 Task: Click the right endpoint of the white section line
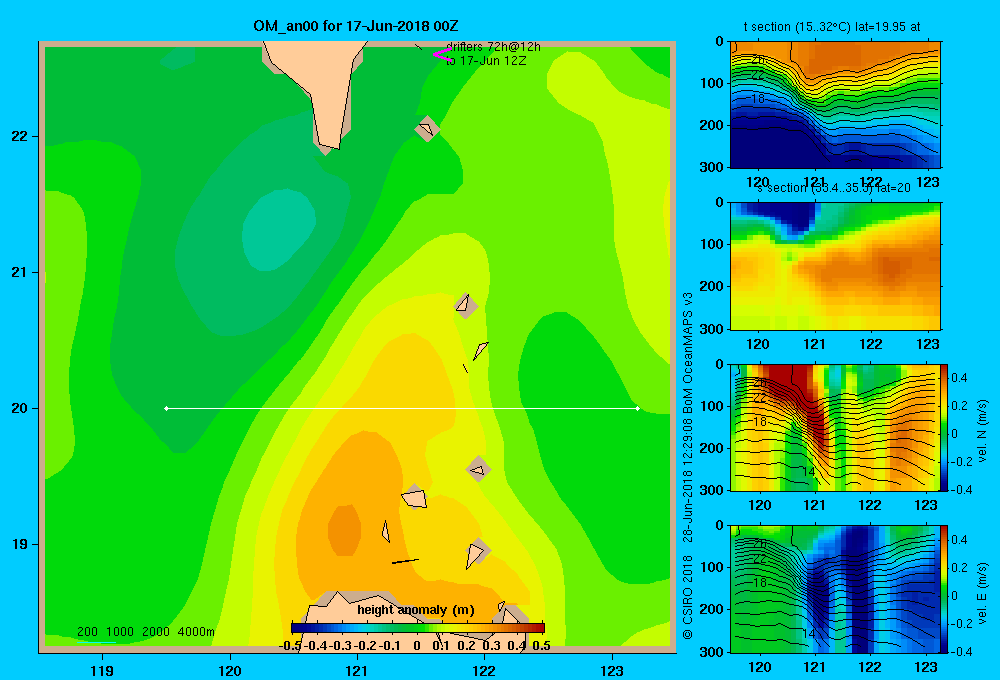click(x=637, y=408)
